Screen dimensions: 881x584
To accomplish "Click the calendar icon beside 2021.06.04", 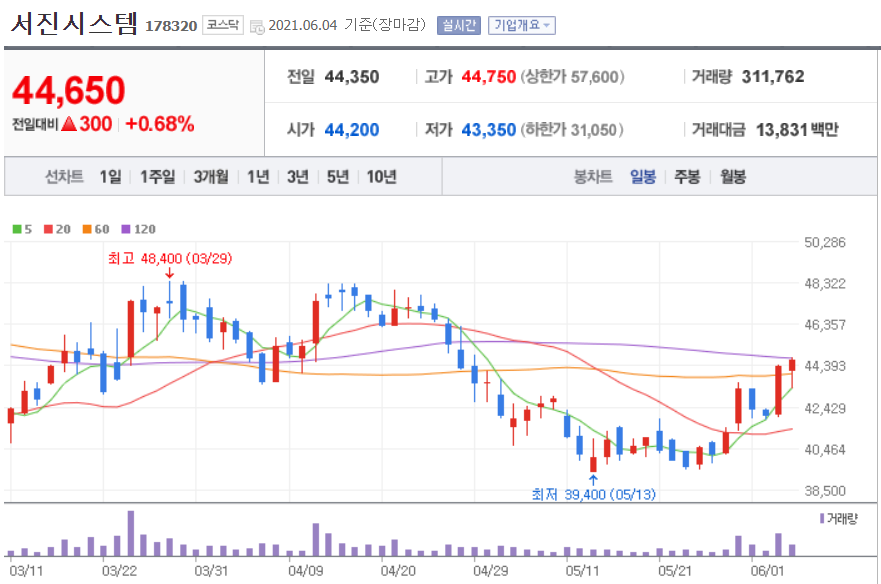I will point(257,26).
